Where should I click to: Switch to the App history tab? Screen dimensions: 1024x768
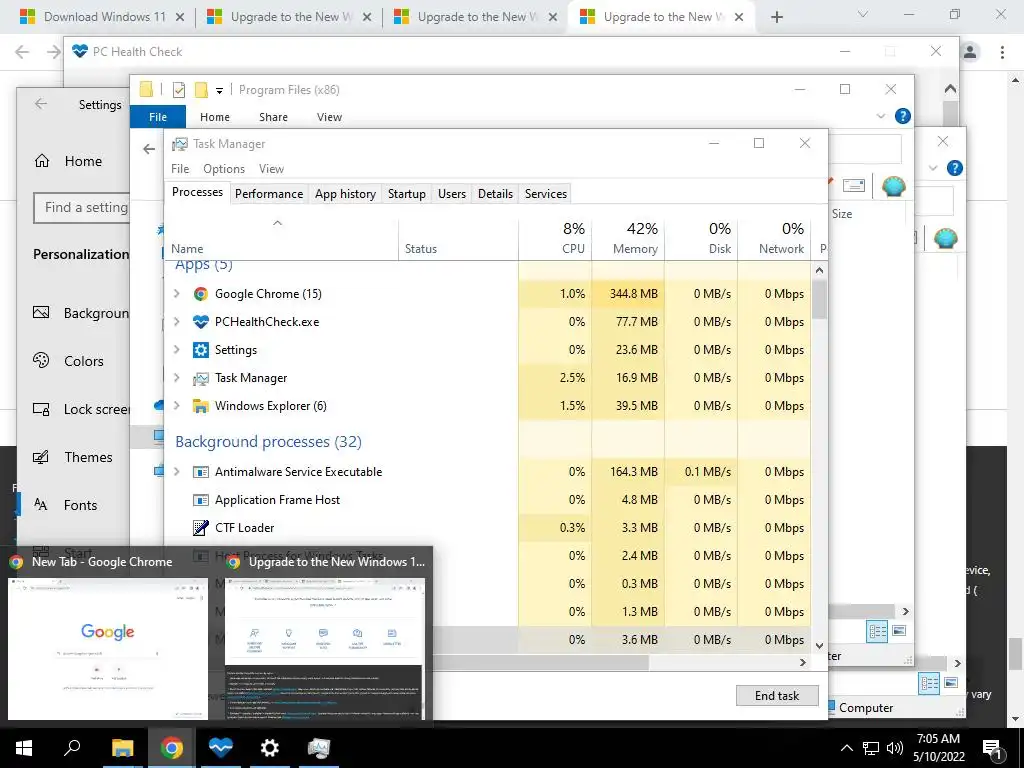pyautogui.click(x=345, y=194)
